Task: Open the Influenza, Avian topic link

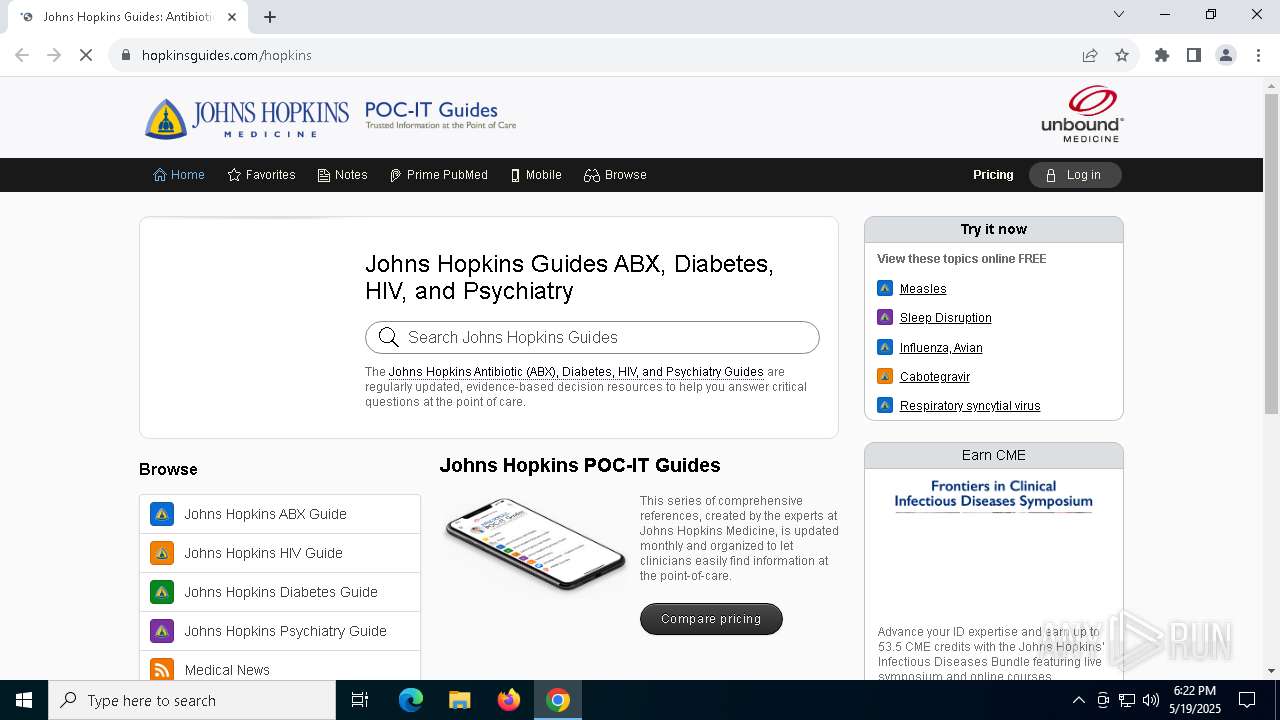Action: 941,347
